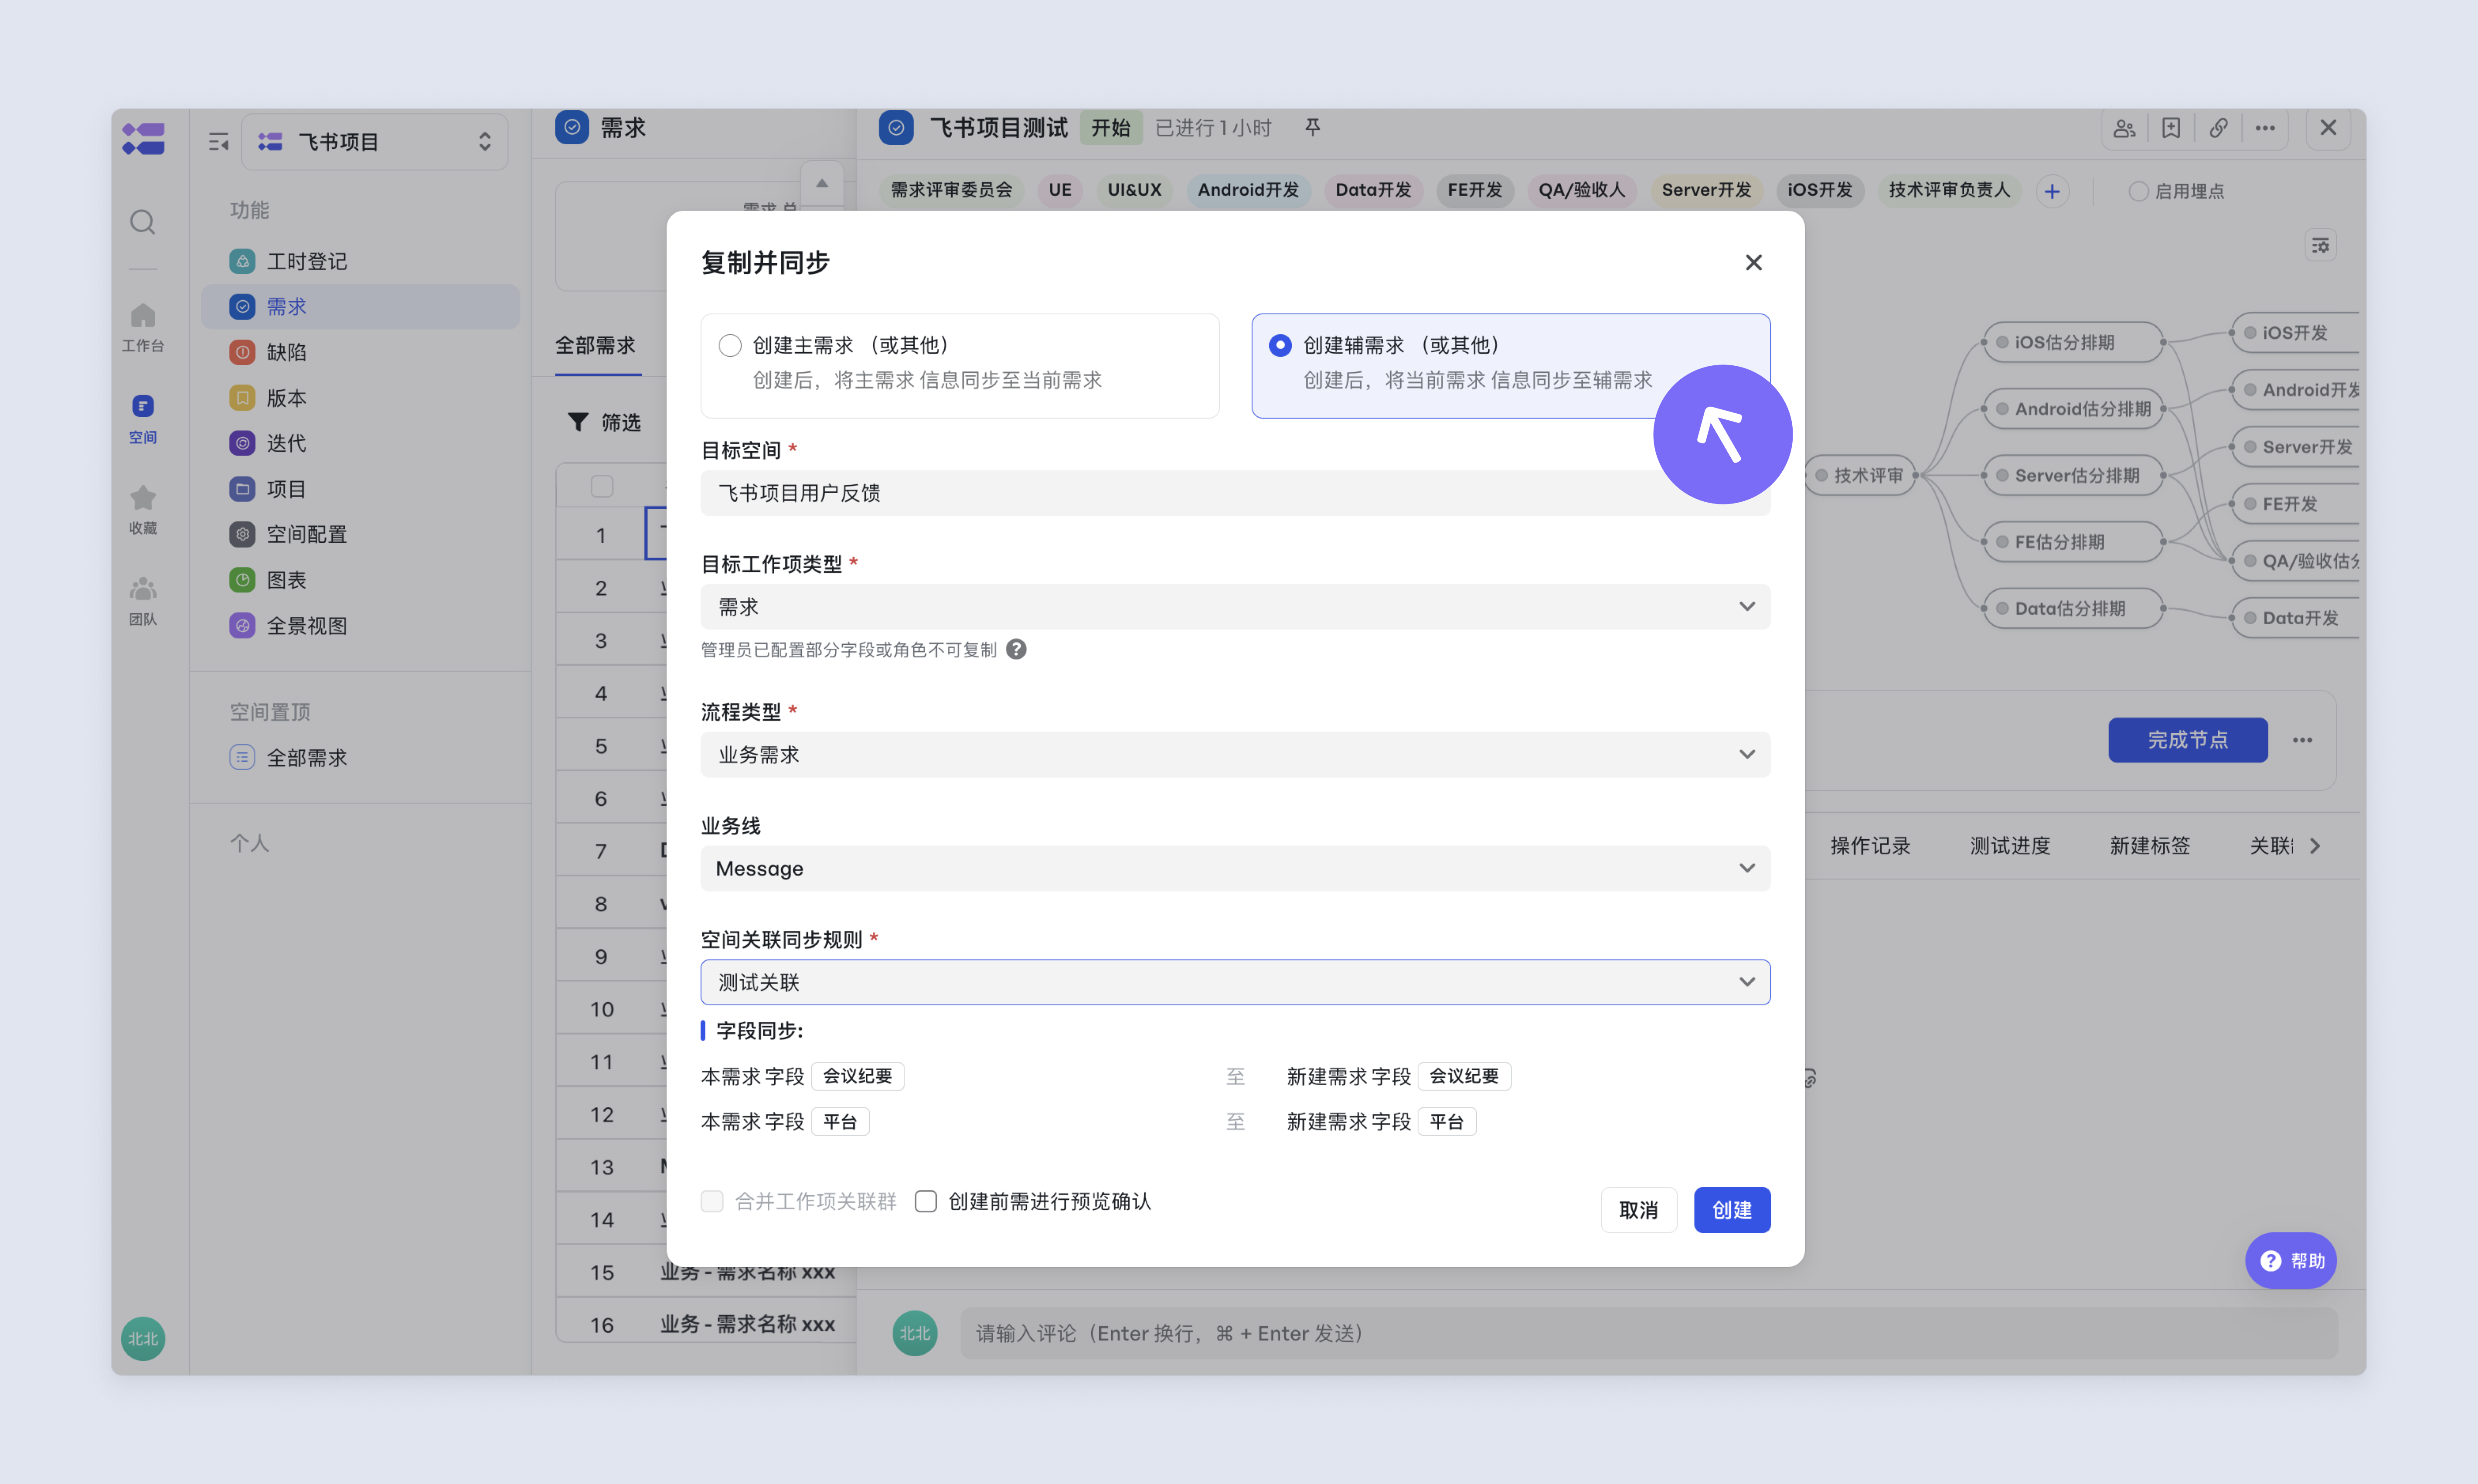This screenshot has width=2478, height=1484.
Task: Click the 创建 button
Action: click(1732, 1210)
